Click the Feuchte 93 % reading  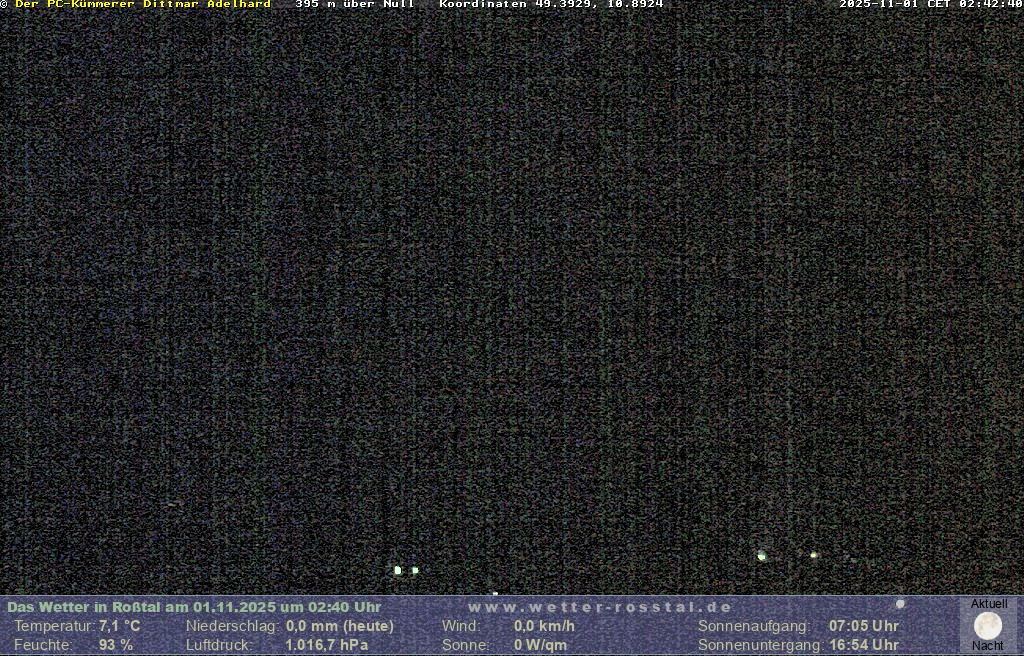(116, 645)
